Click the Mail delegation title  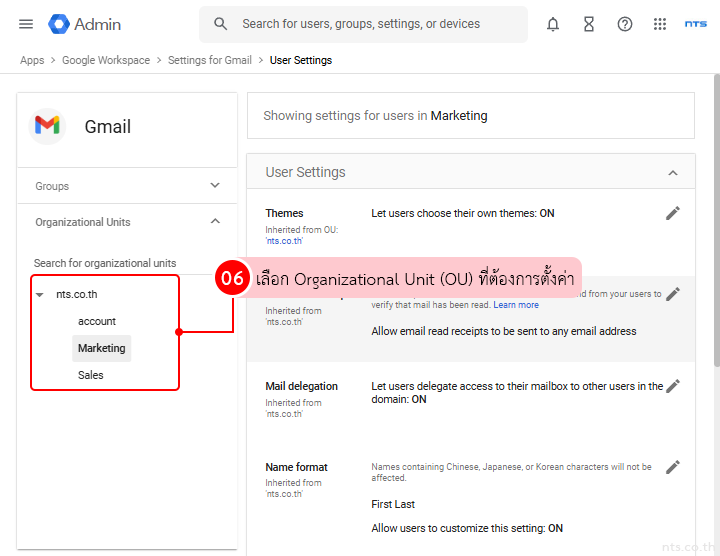(x=301, y=386)
